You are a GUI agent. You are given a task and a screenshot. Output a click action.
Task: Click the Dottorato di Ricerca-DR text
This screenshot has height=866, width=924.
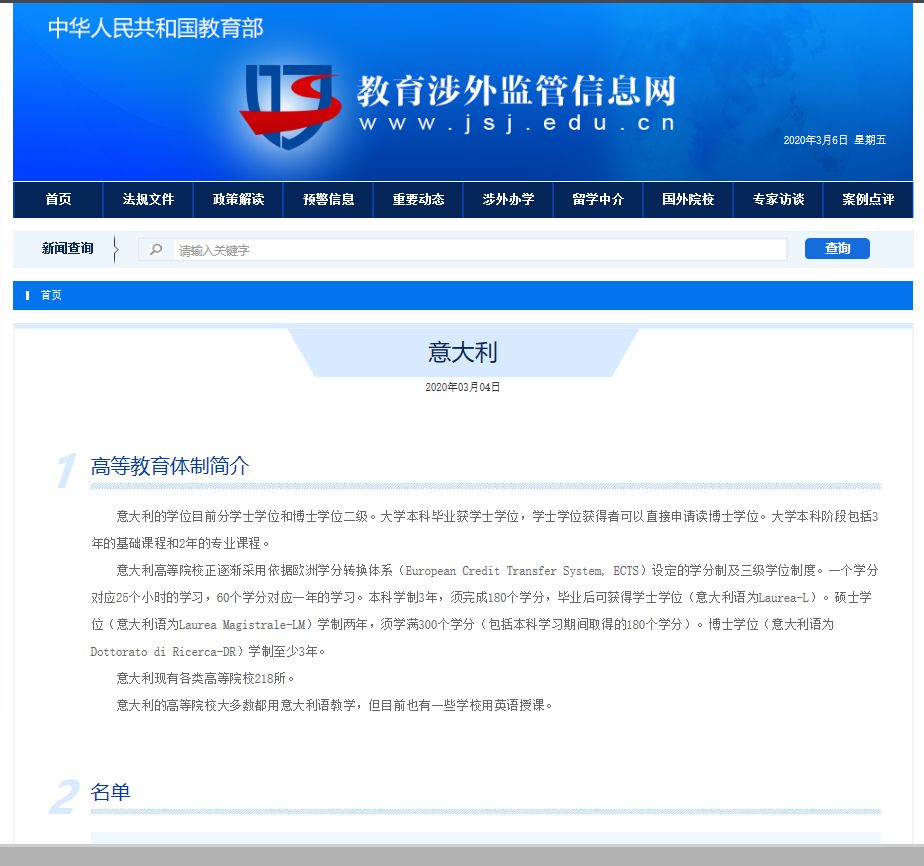[x=163, y=652]
